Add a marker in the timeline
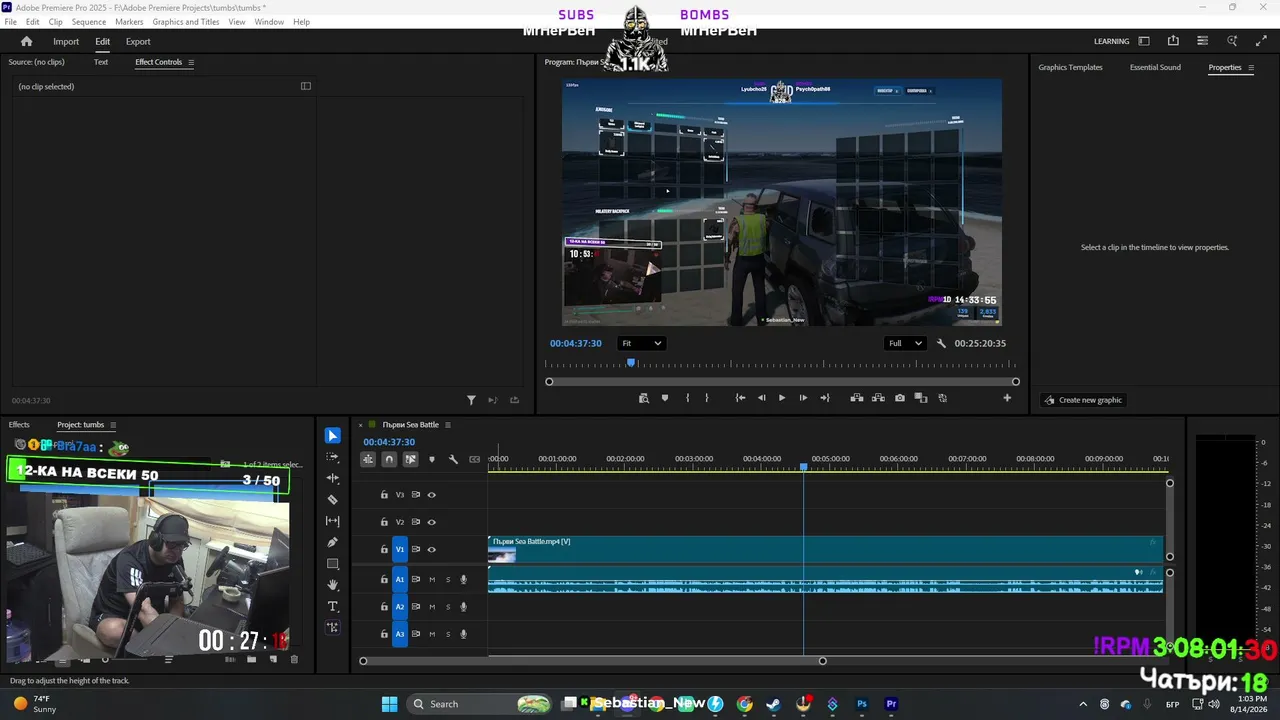 432,459
